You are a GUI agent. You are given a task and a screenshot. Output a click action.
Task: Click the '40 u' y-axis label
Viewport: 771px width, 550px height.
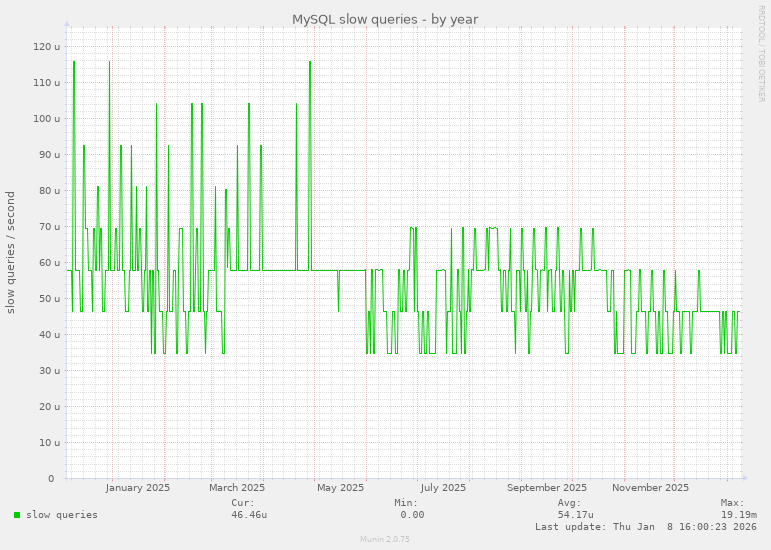pos(50,334)
